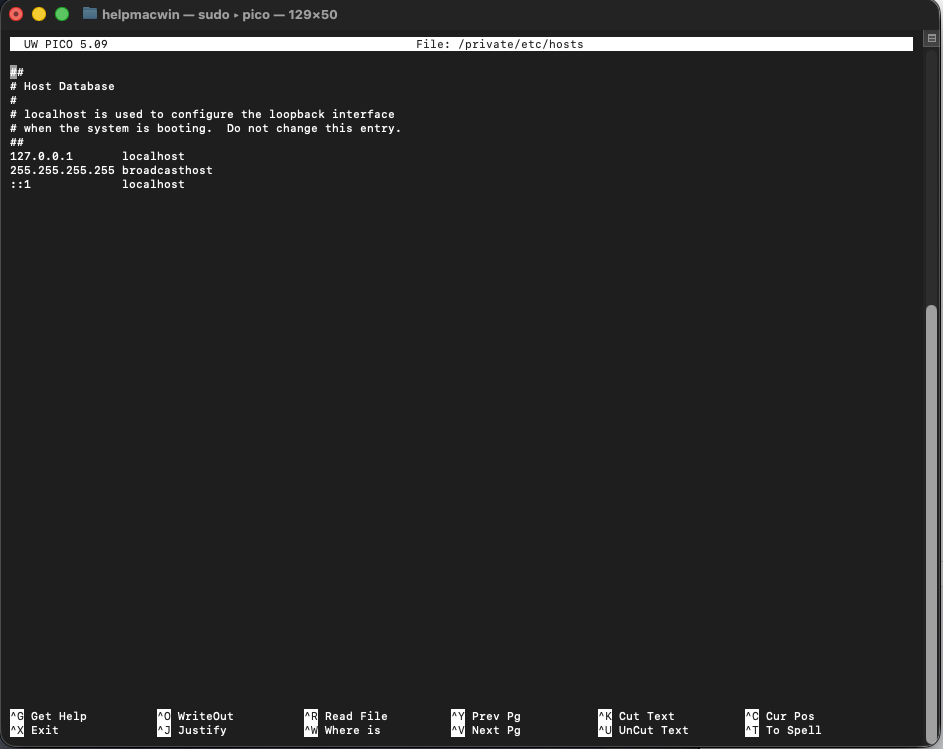The width and height of the screenshot is (943, 749).
Task: Click the 'Do not change this entry.' line
Action: click(x=206, y=128)
